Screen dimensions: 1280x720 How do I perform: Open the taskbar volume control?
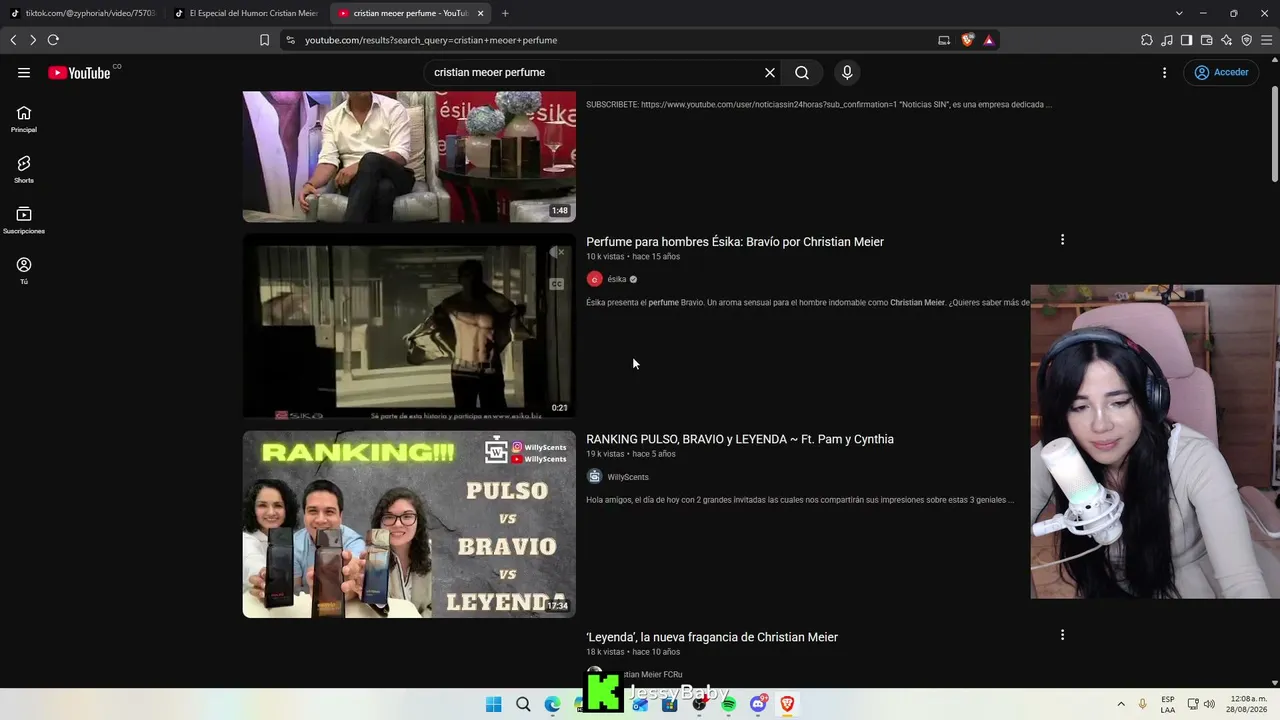pyautogui.click(x=1210, y=704)
